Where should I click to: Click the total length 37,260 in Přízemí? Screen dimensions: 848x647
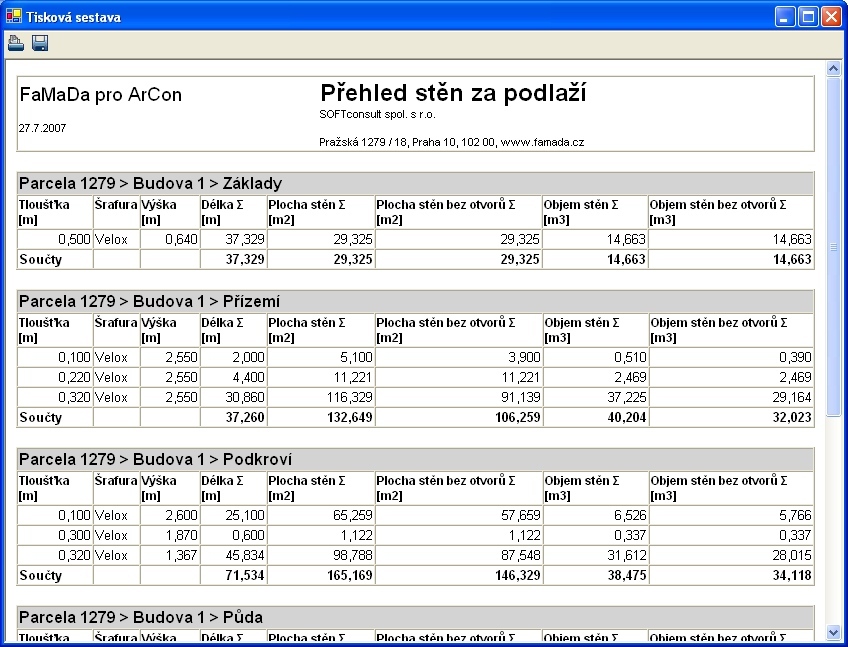tap(245, 417)
